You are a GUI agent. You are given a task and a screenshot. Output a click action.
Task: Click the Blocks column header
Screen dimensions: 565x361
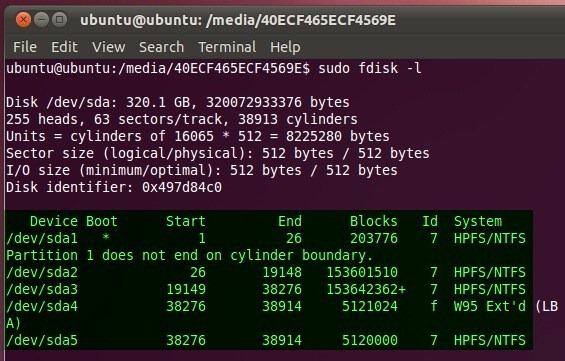[374, 221]
